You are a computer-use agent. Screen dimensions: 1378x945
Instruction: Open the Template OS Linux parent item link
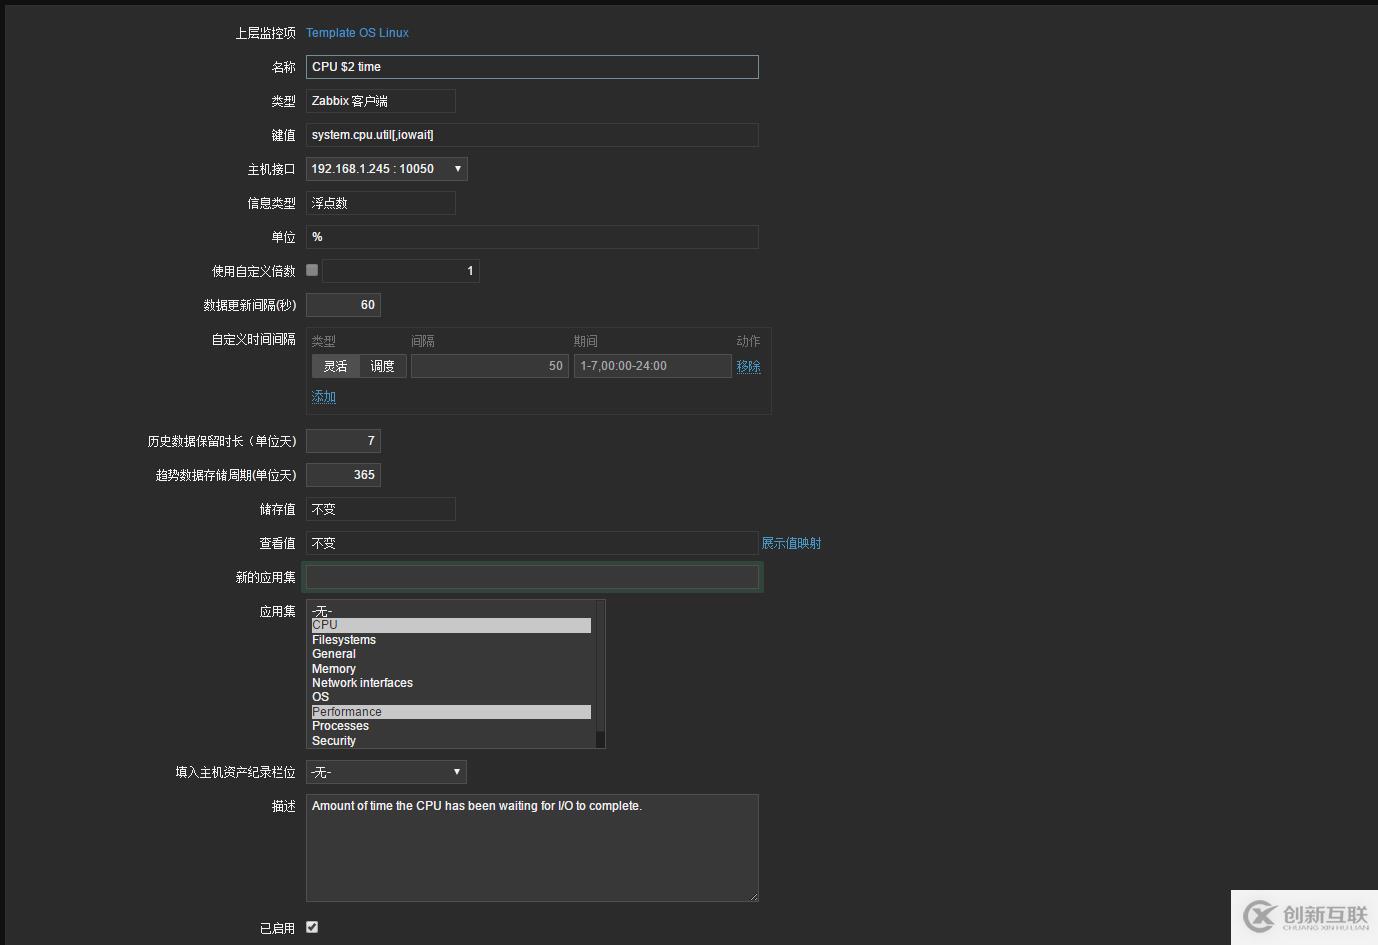[x=357, y=33]
